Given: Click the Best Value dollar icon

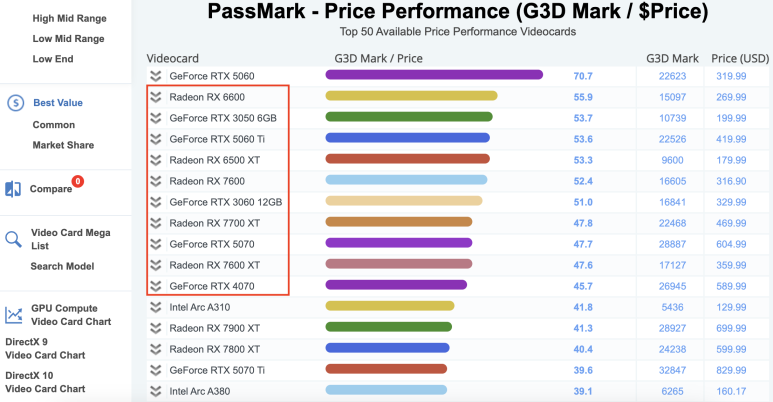Looking at the screenshot, I should (x=16, y=103).
